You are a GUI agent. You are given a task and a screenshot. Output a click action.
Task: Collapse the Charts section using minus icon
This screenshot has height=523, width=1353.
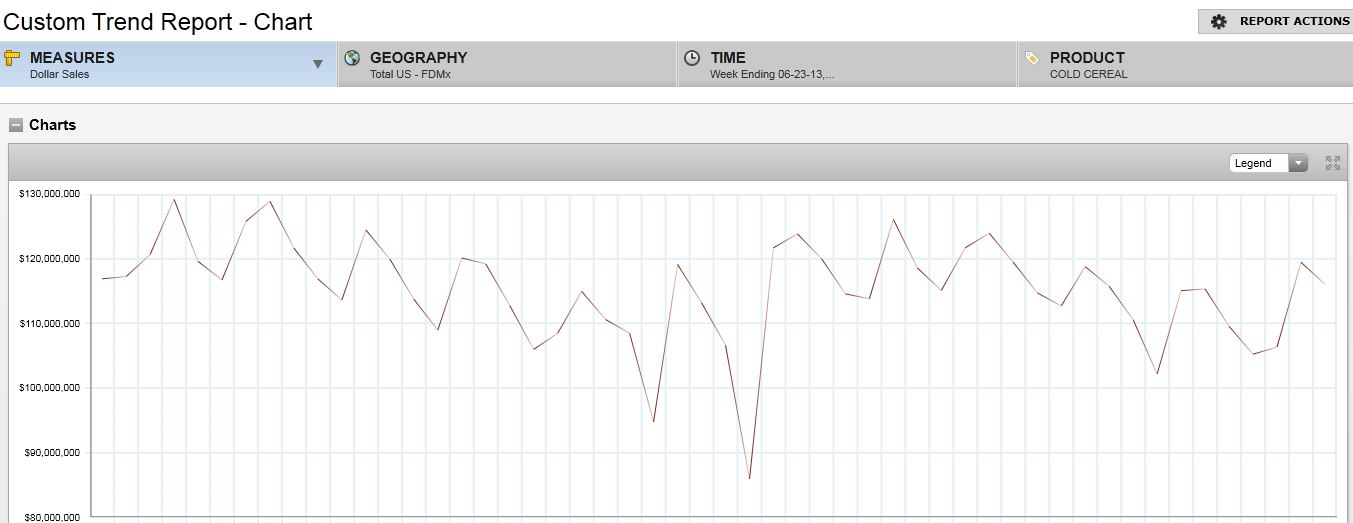tap(16, 125)
